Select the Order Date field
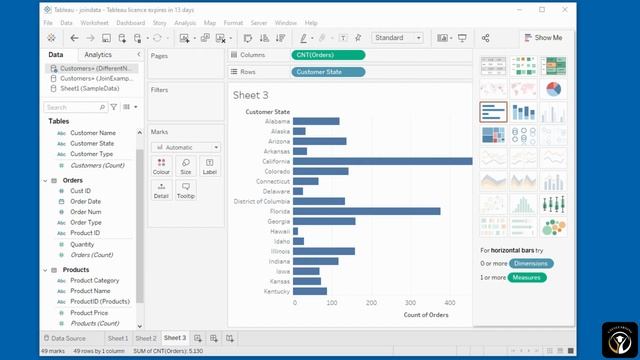The image size is (640, 360). [85, 202]
